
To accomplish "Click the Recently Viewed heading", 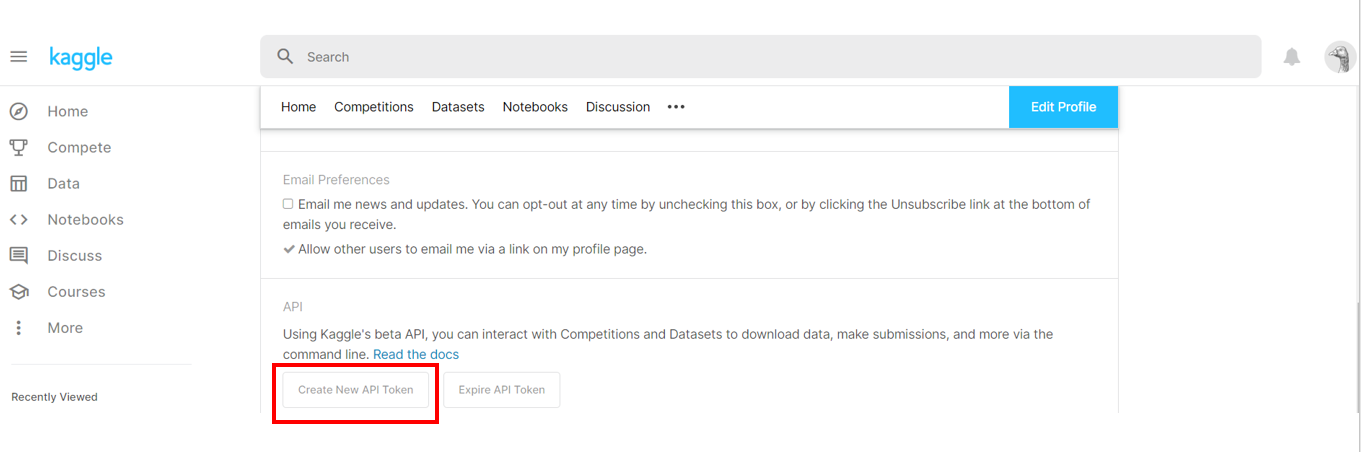I will click(54, 397).
